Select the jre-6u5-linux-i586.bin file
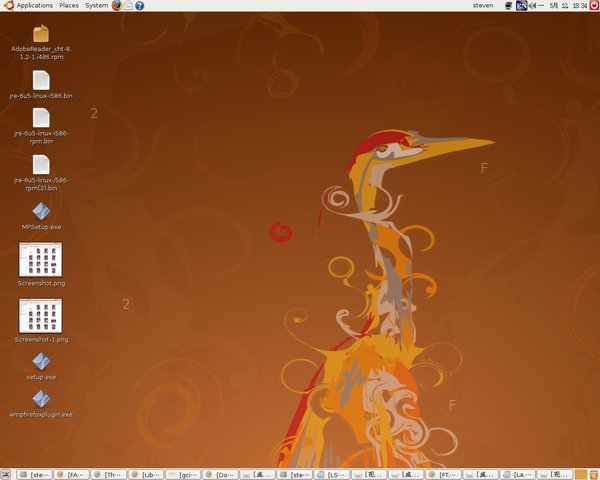The width and height of the screenshot is (600, 480). [41, 80]
